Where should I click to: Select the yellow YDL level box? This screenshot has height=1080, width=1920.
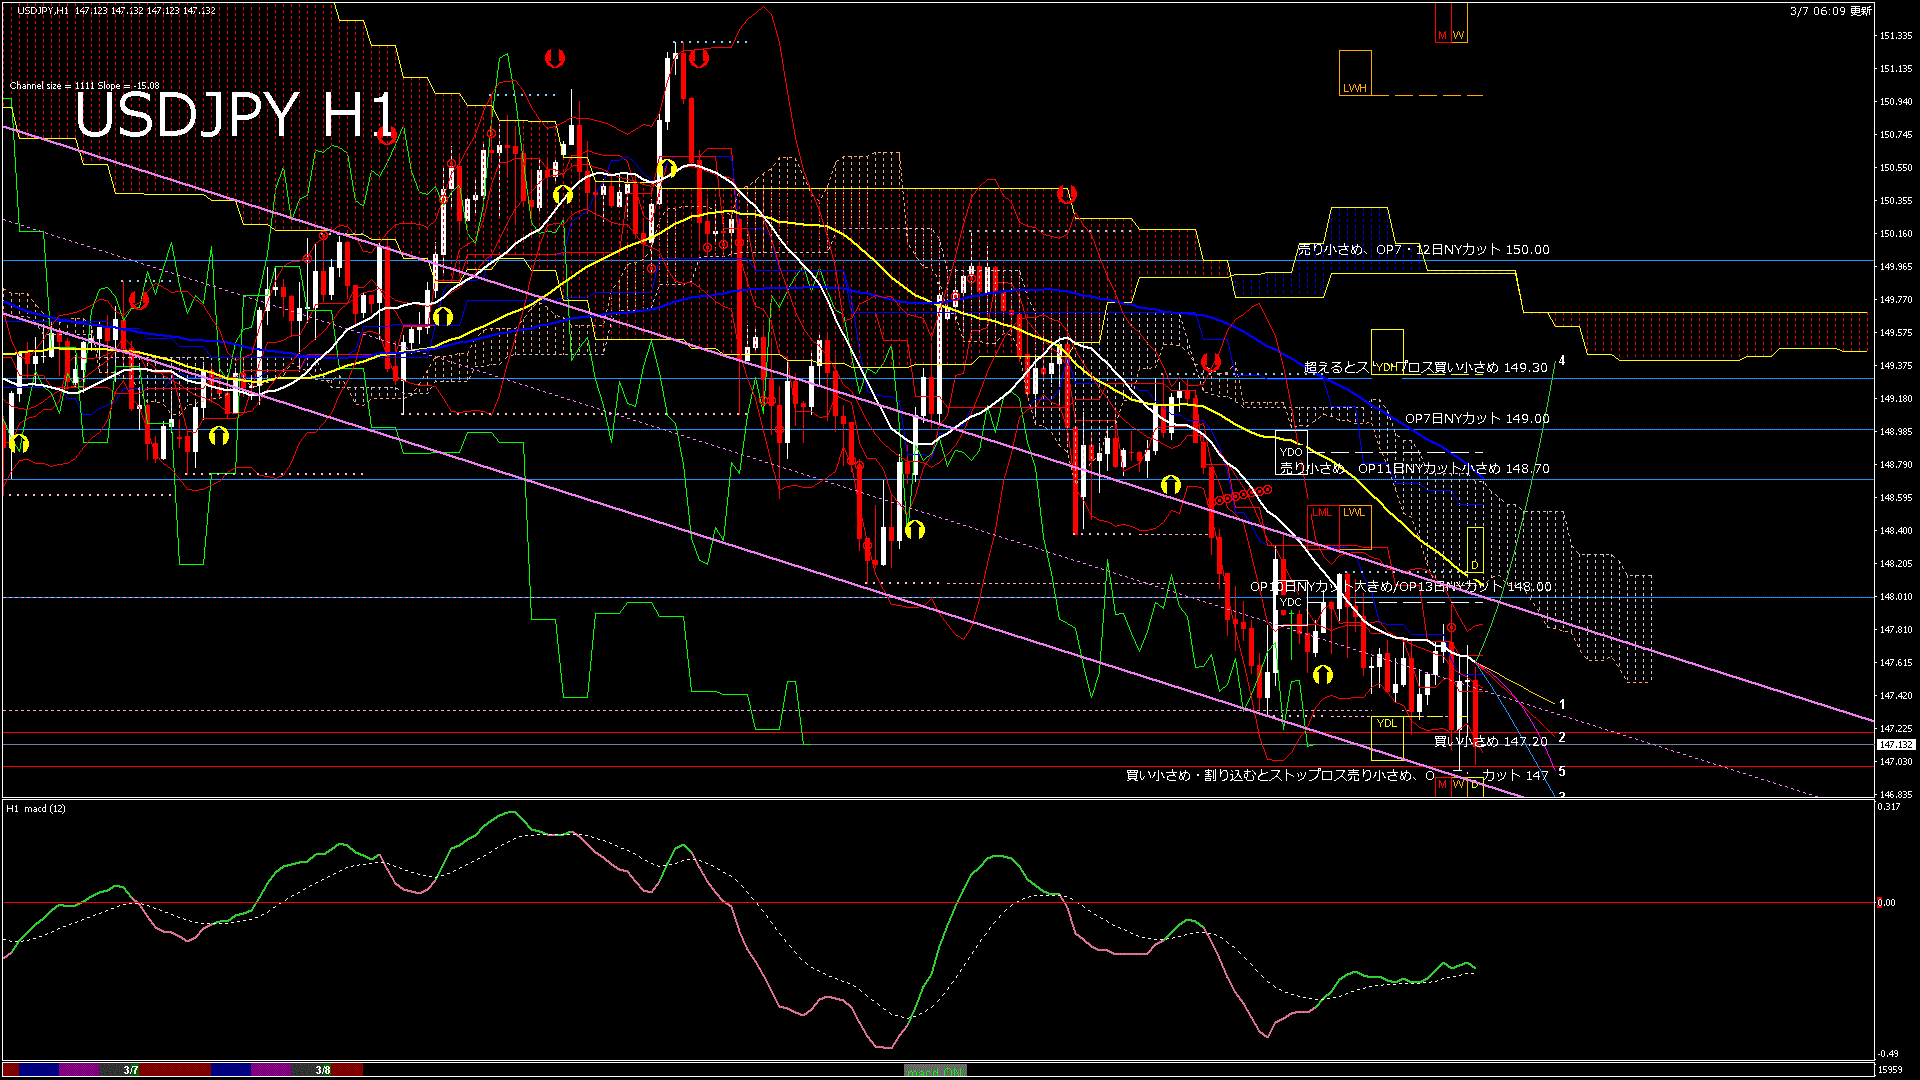coord(1387,738)
